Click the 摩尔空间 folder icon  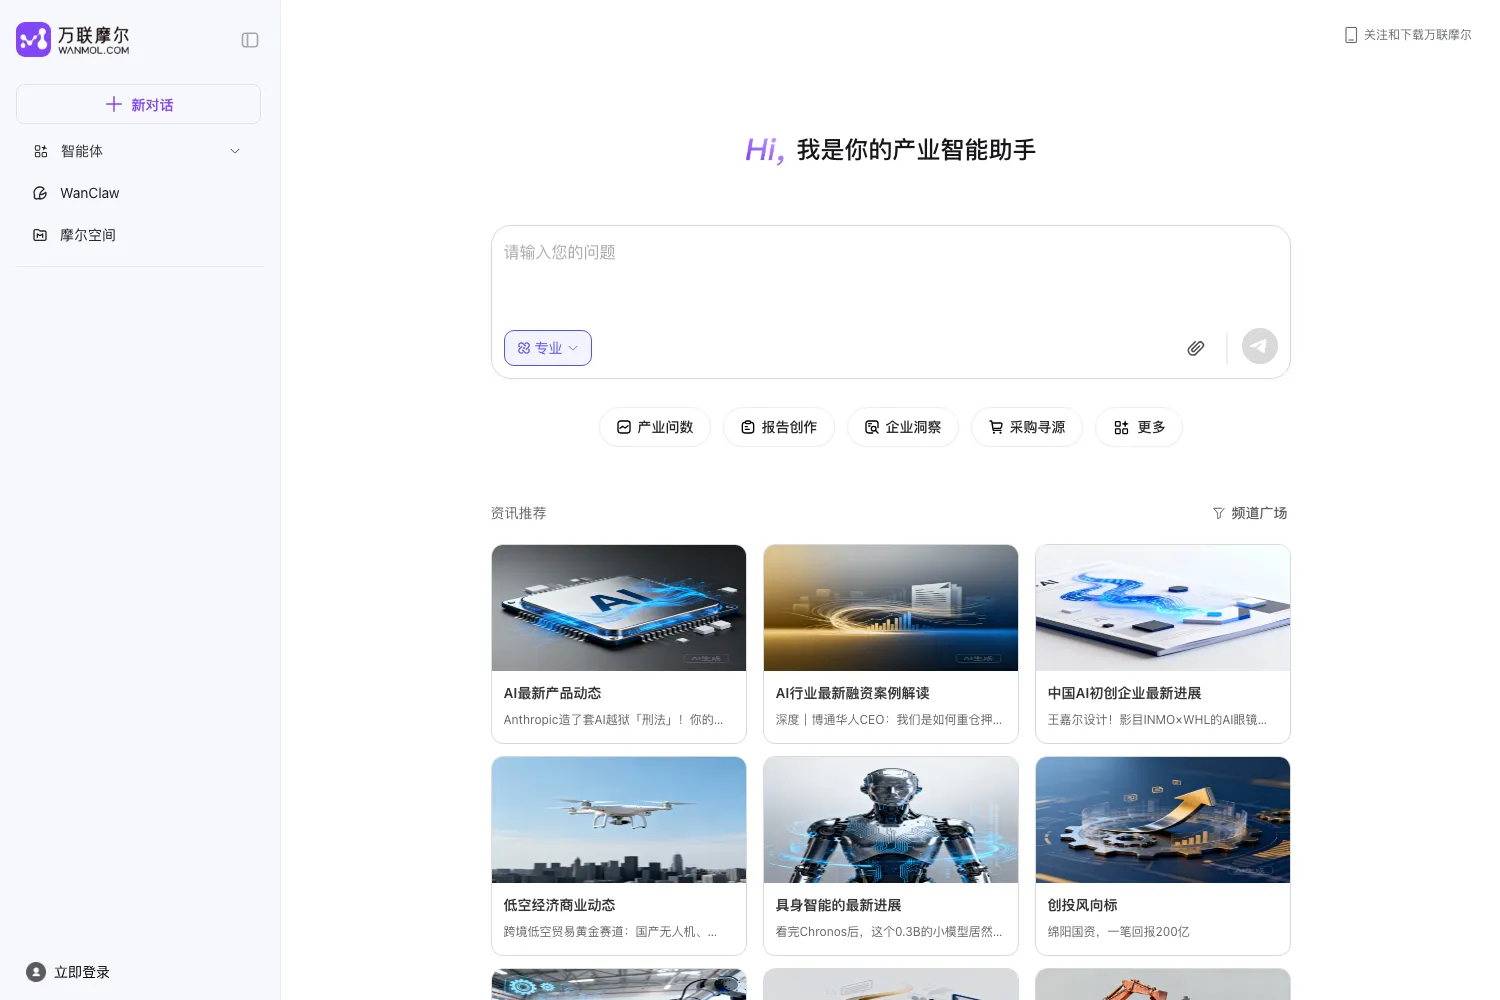coord(40,235)
